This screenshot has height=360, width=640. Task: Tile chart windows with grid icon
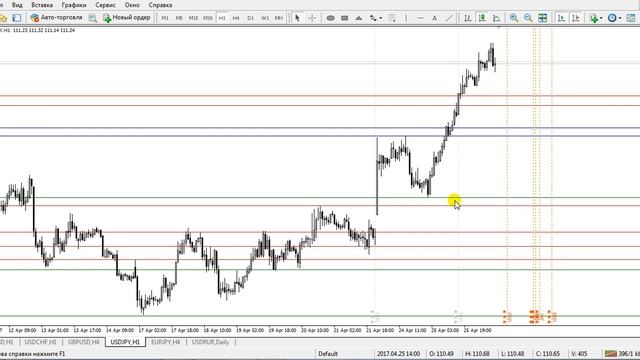(x=542, y=18)
